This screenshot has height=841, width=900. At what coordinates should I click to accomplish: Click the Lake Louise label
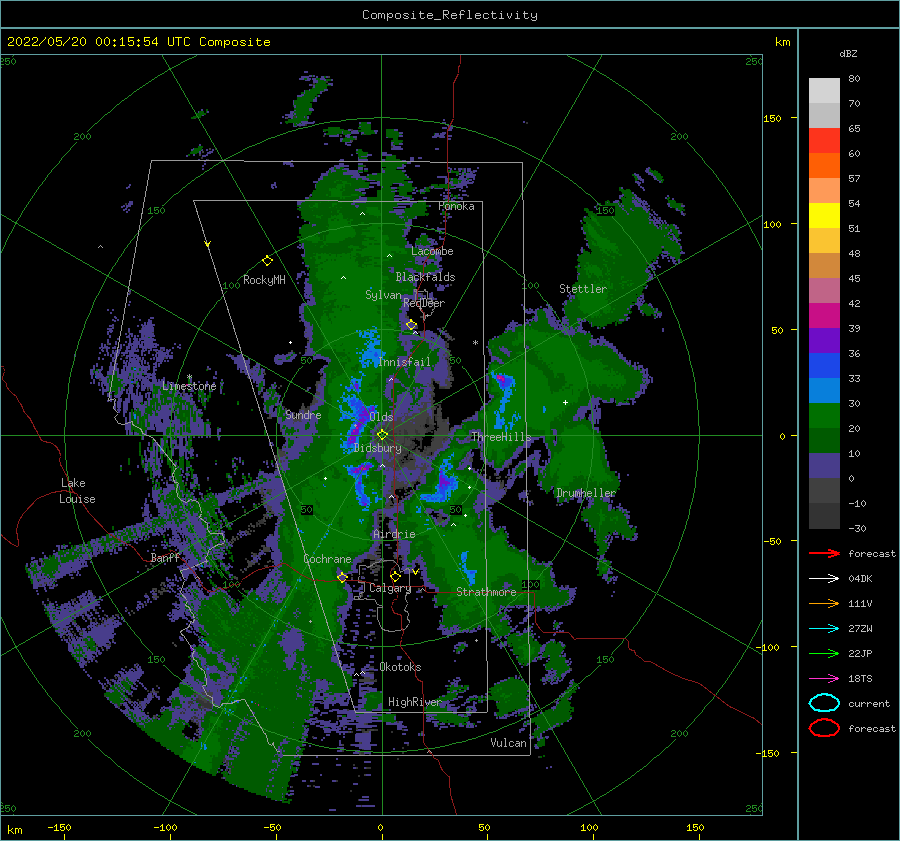77,491
